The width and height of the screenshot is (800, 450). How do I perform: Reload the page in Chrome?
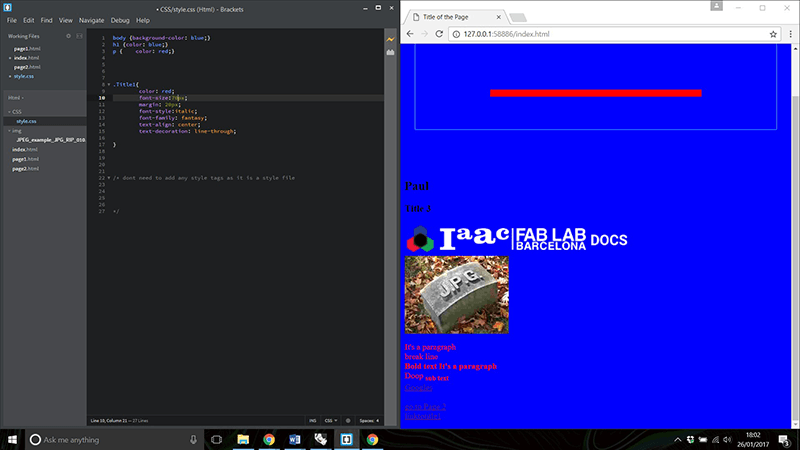point(439,34)
